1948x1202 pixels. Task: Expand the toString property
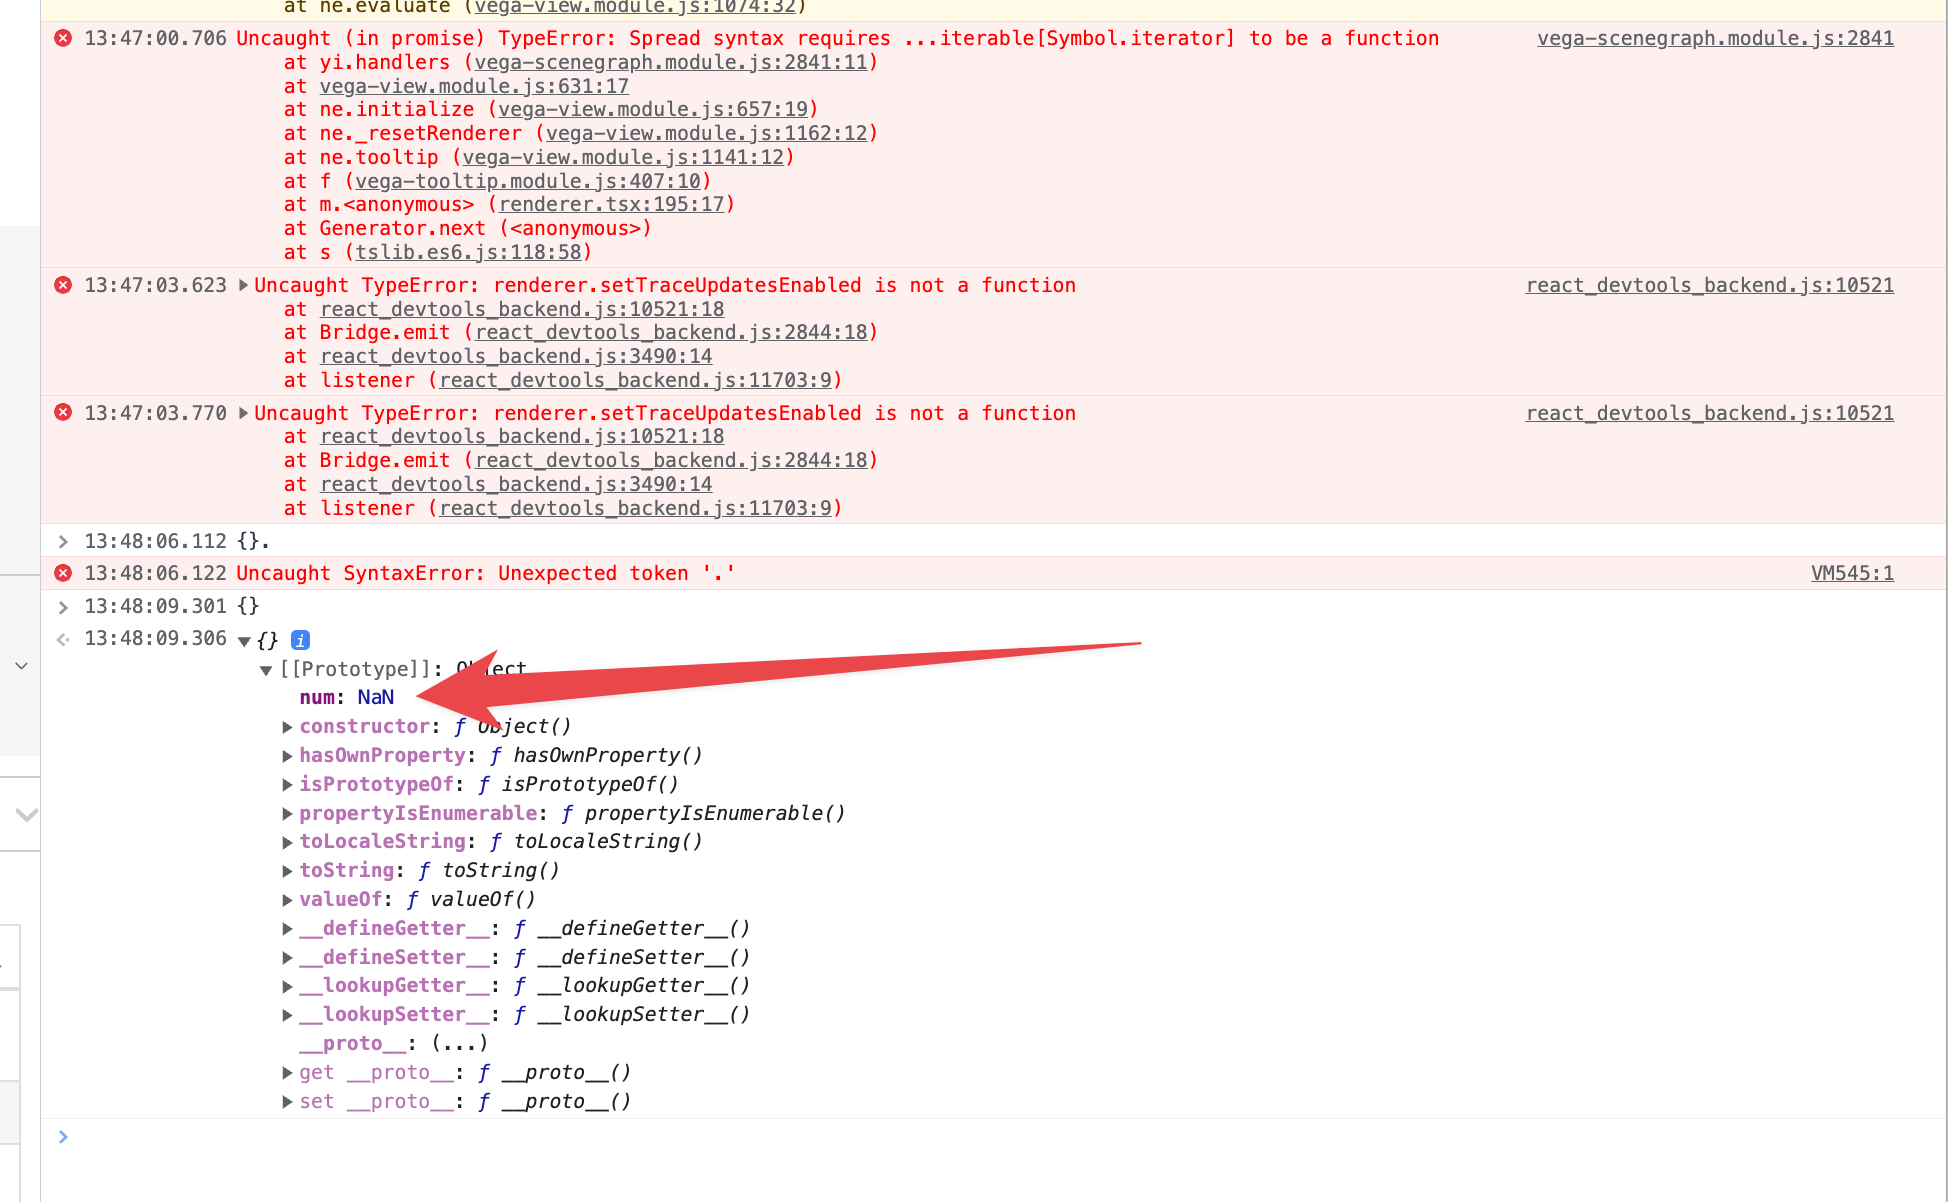(287, 870)
